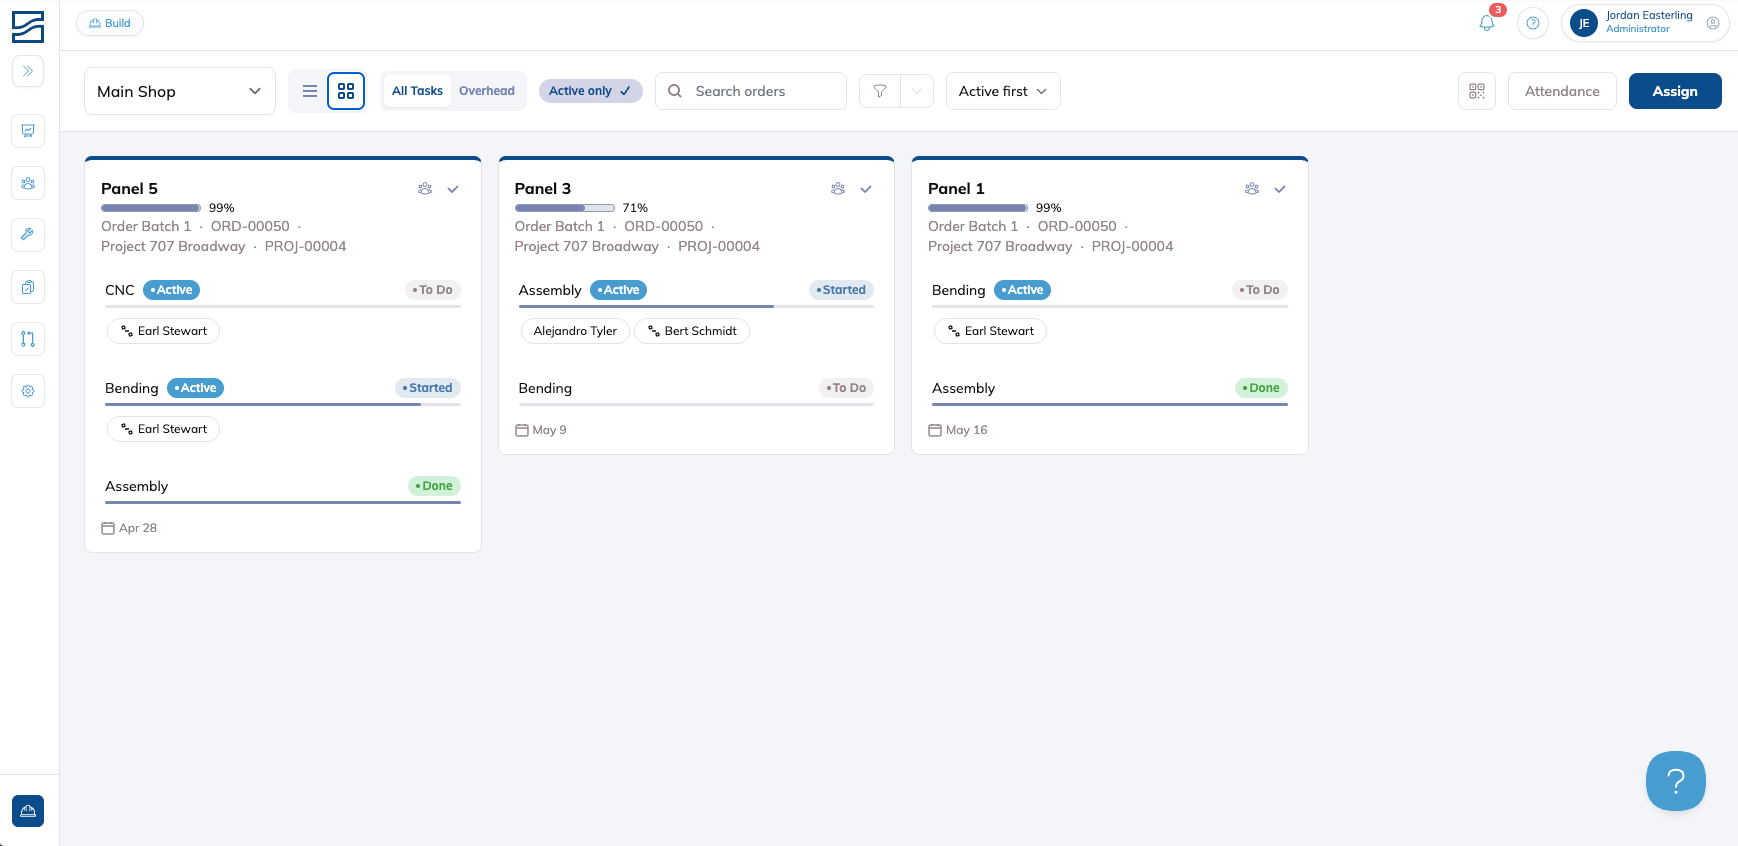Switch to grid card view
1738x846 pixels.
tap(346, 91)
